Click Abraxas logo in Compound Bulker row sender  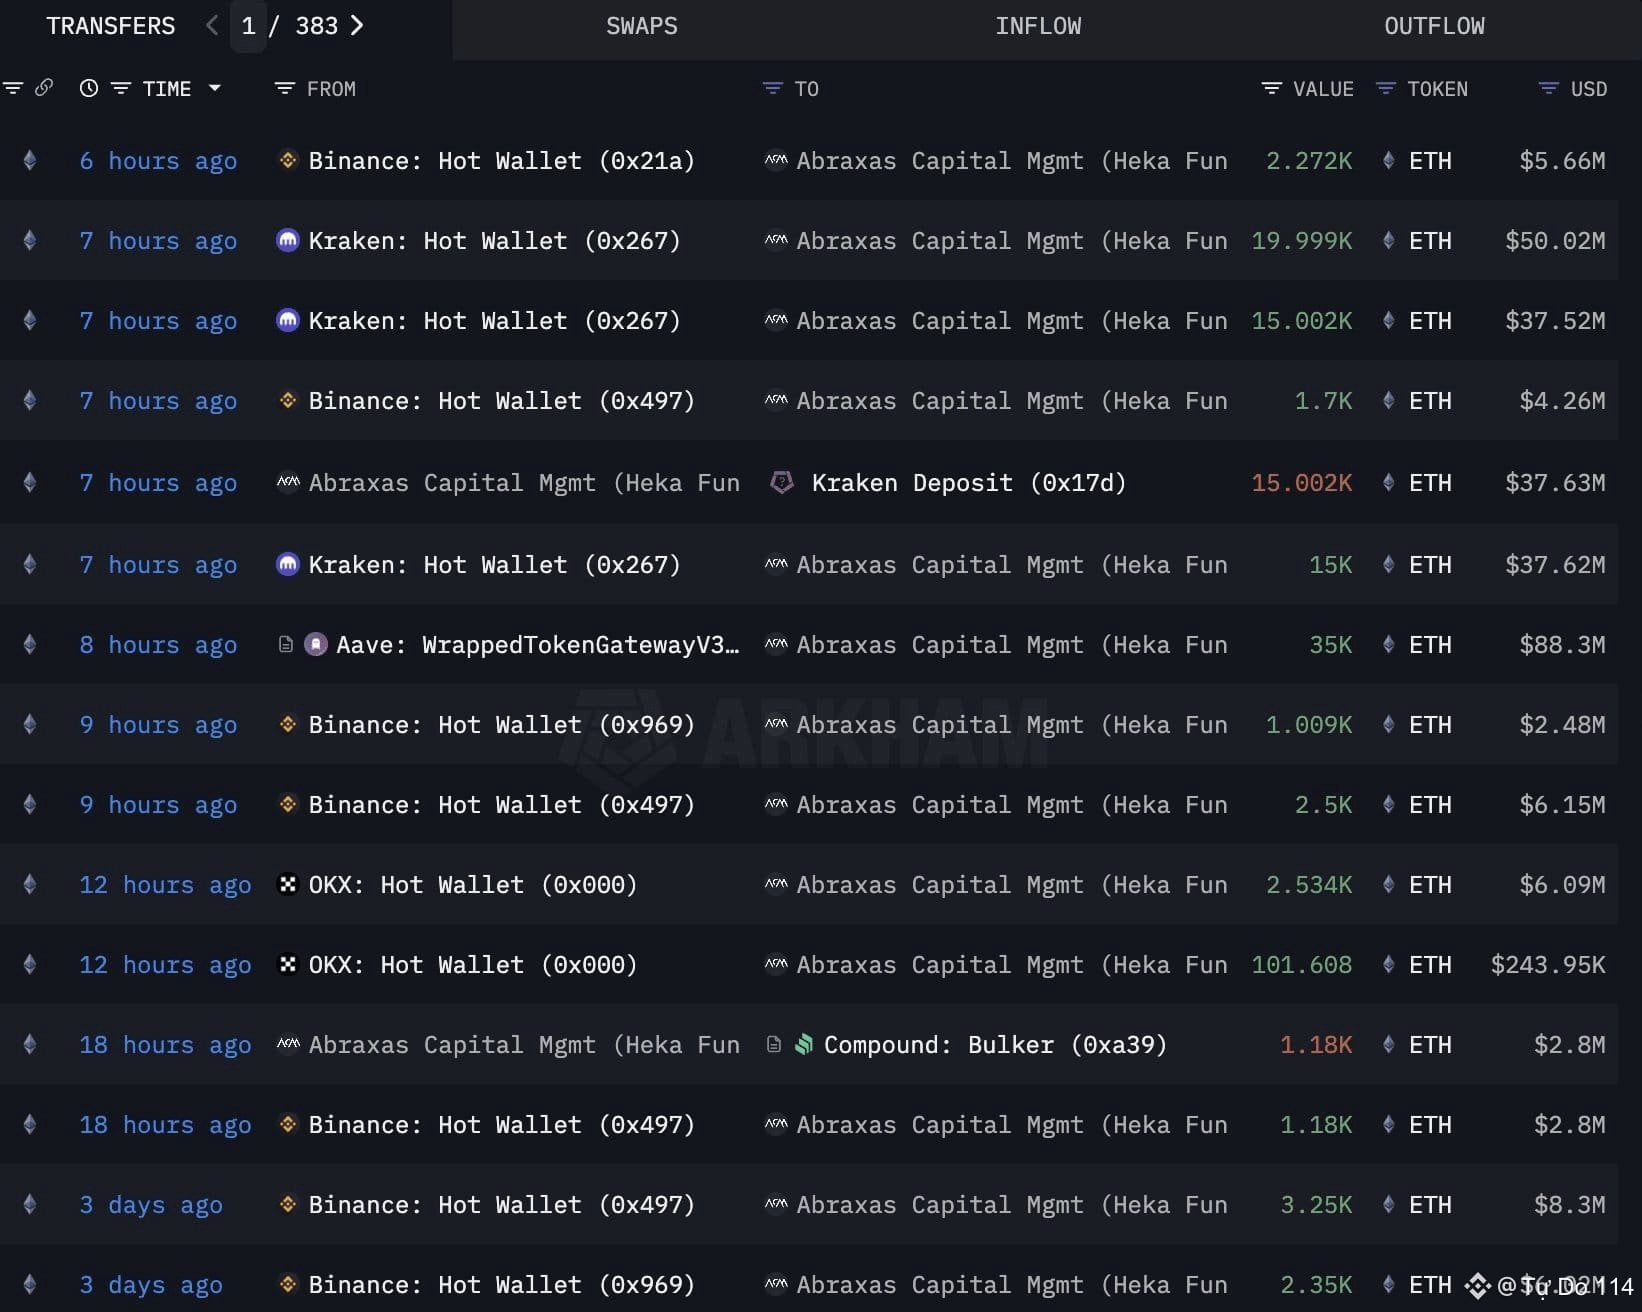click(x=288, y=1044)
